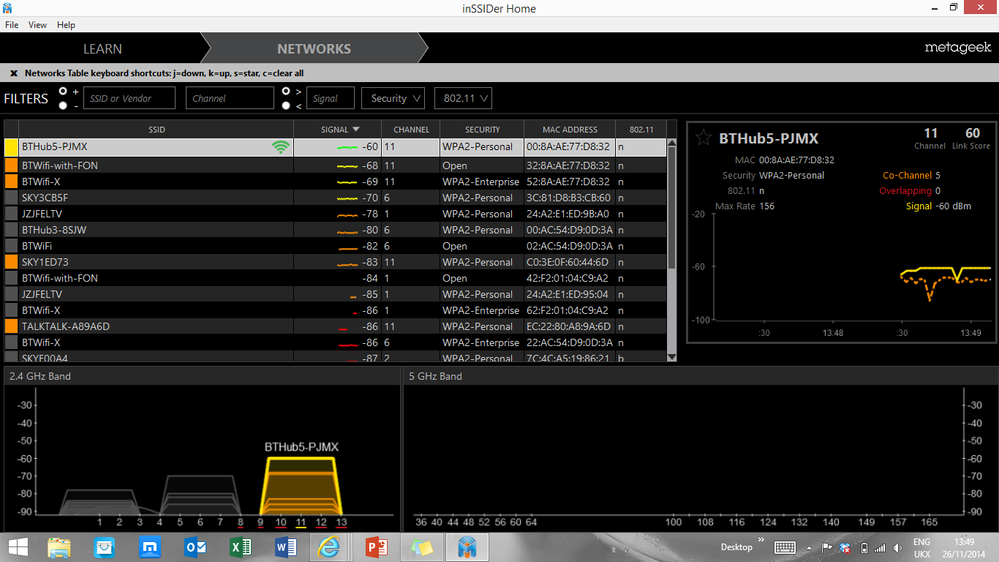Click the yellow color swatch for BTHub5-PJMX row
The height and width of the screenshot is (562, 999).
tap(11, 147)
